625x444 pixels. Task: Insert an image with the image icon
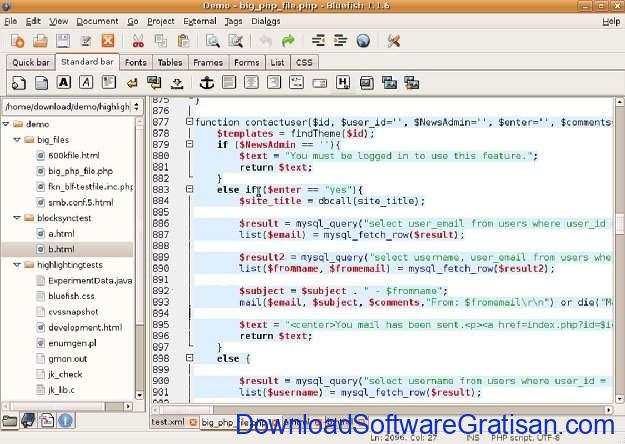(366, 83)
